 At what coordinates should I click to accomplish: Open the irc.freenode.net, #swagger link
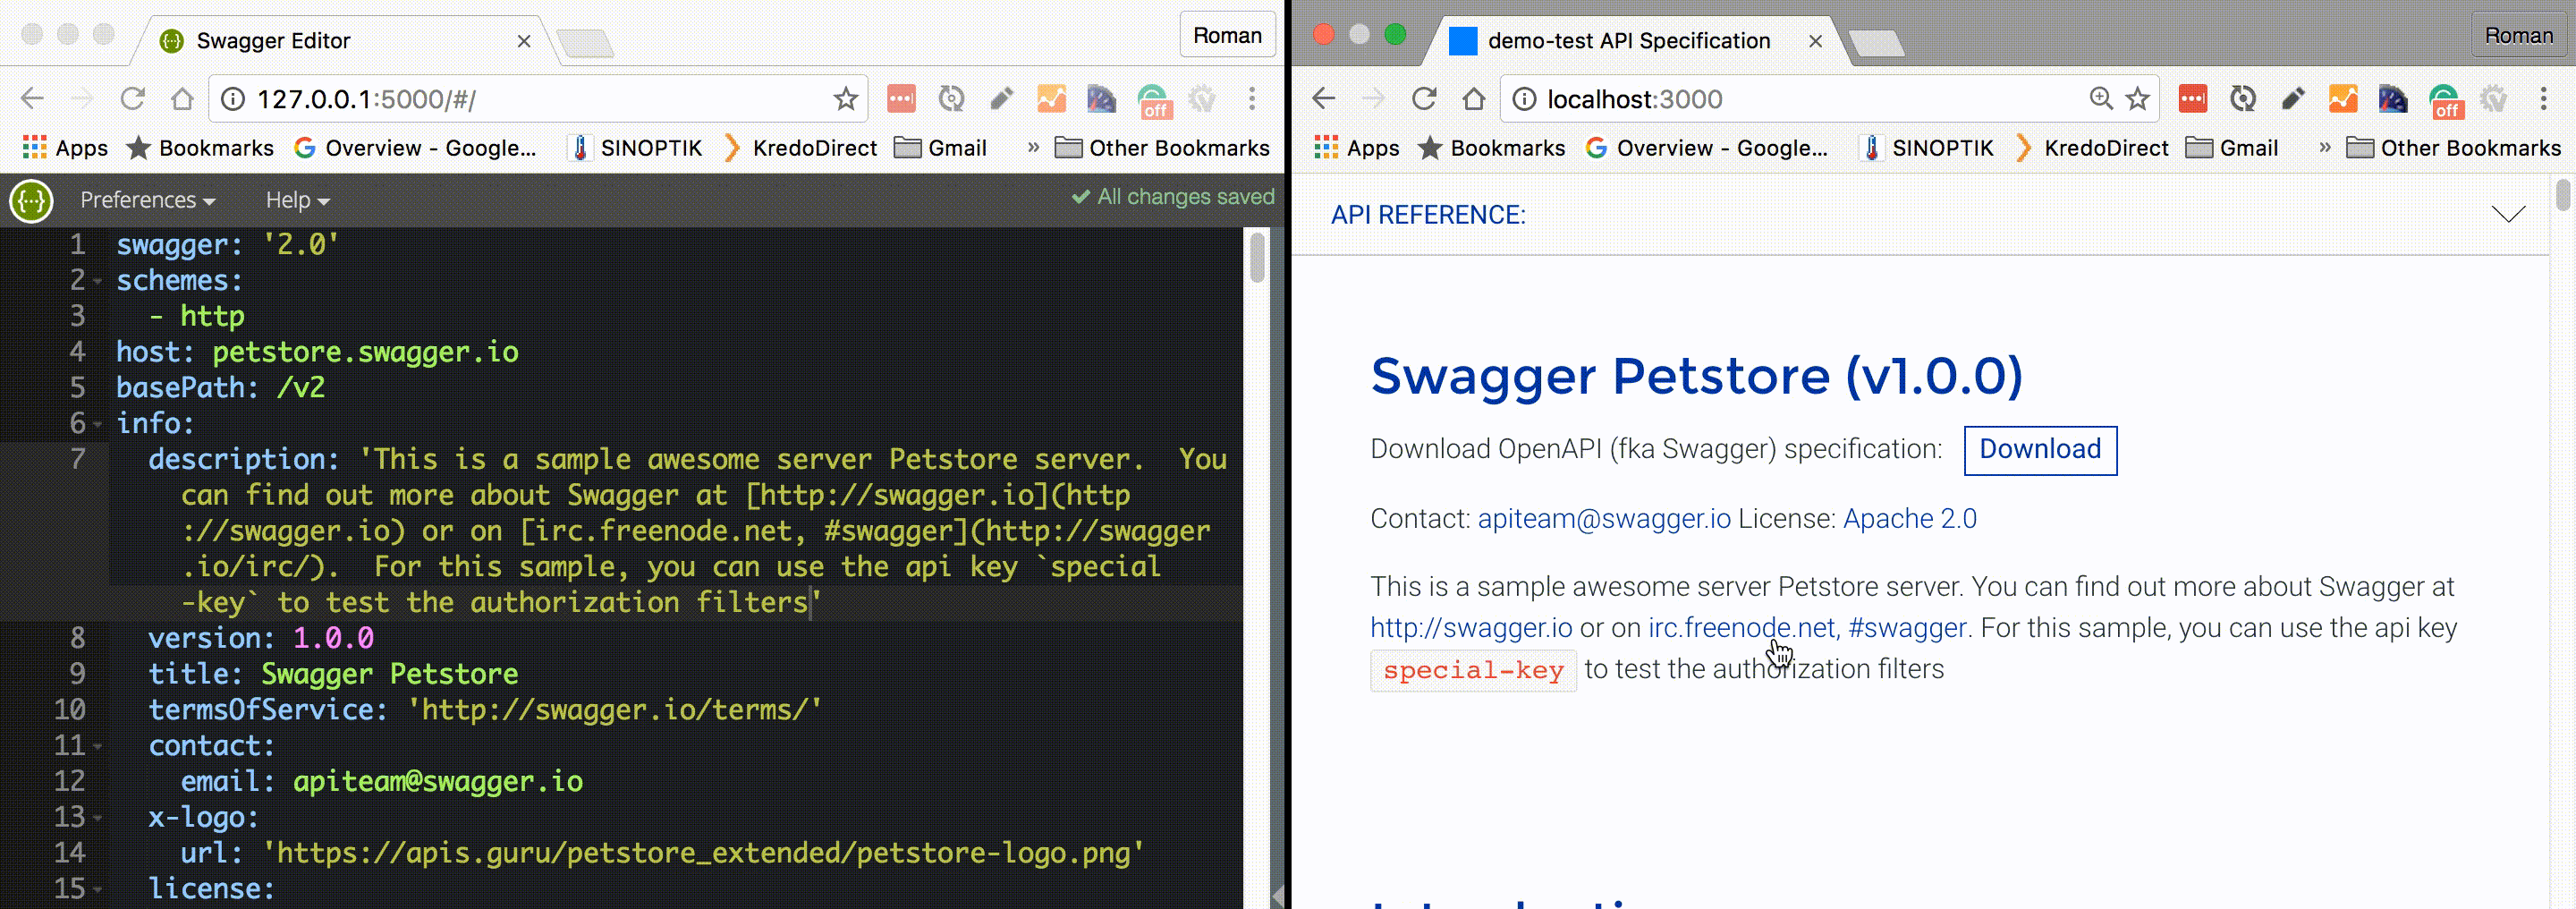click(x=1807, y=628)
